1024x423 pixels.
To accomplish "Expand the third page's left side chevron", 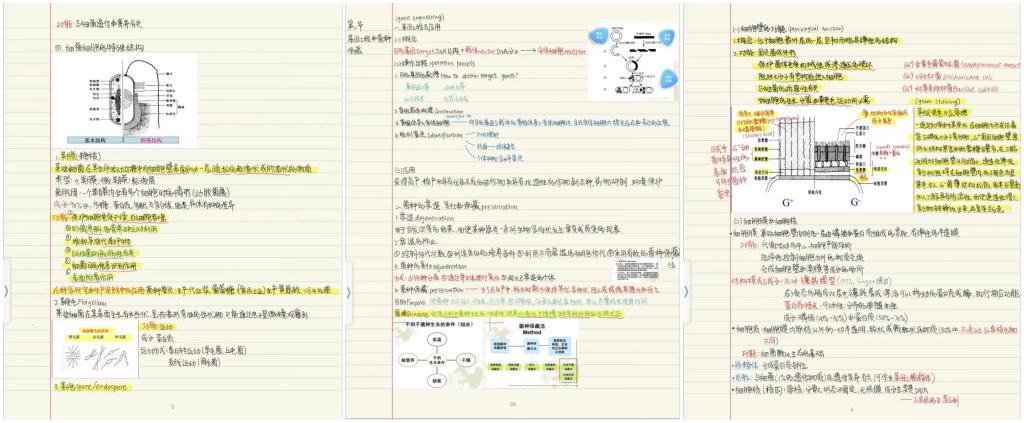I will [x=686, y=291].
